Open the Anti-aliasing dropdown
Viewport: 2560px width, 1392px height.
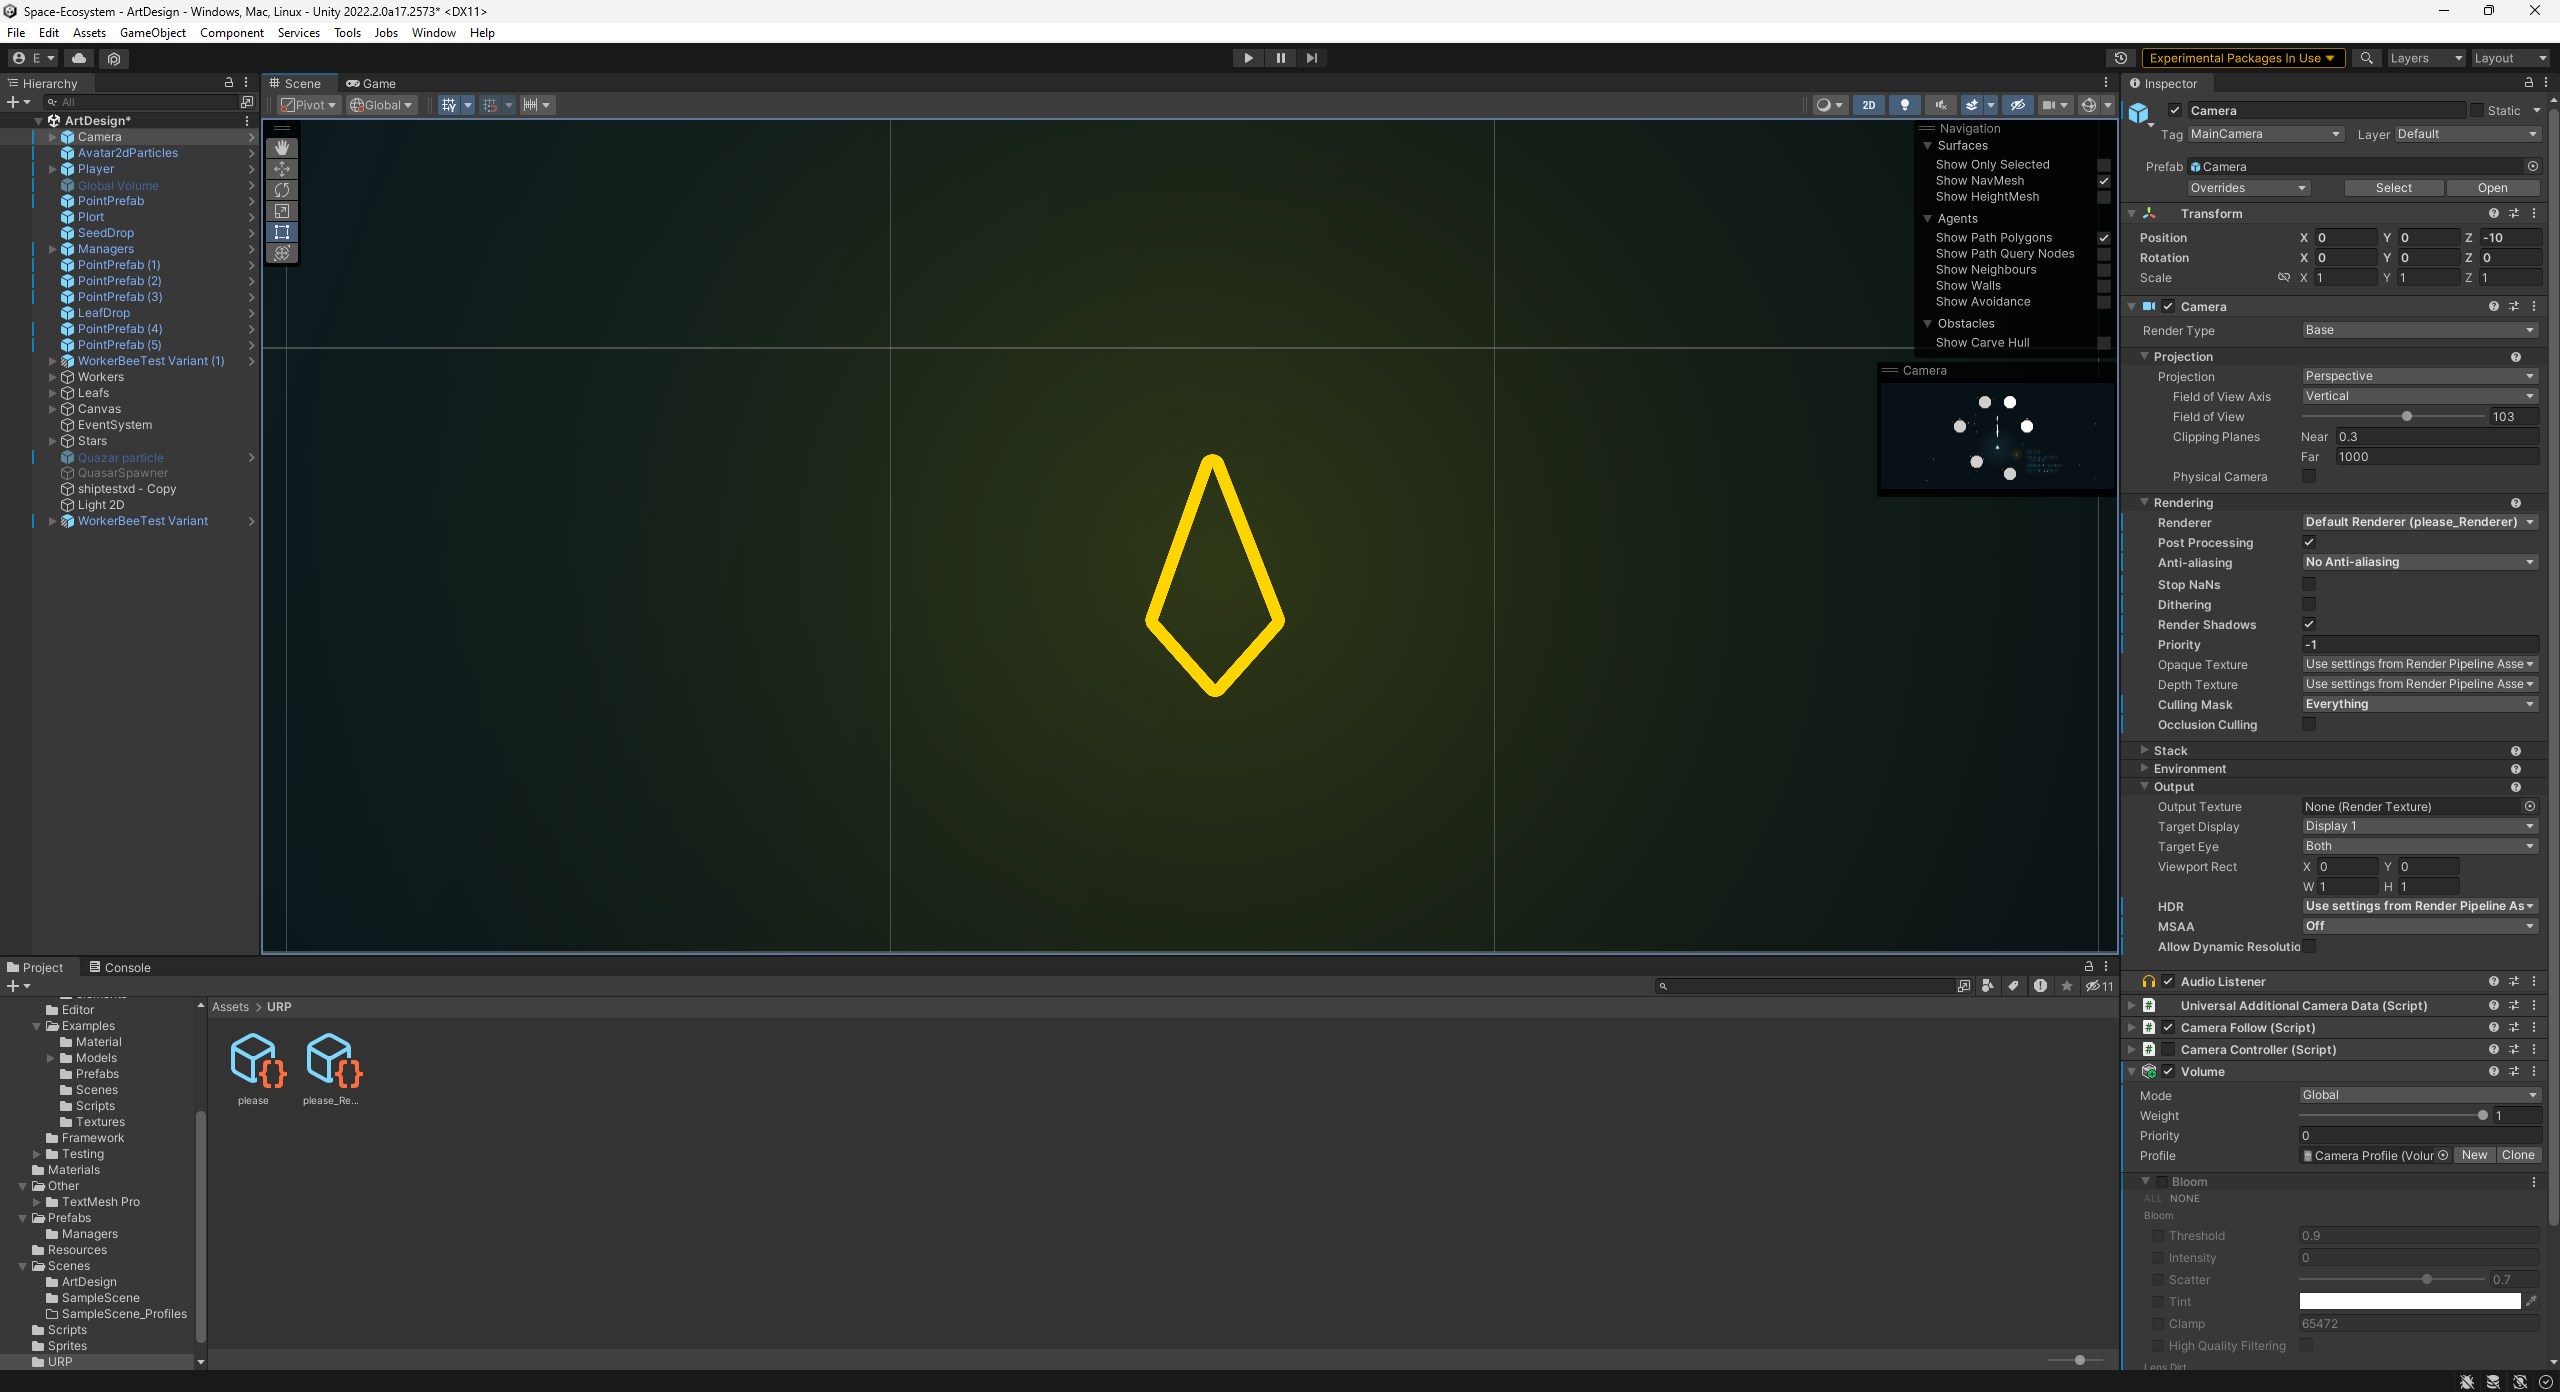[2419, 562]
